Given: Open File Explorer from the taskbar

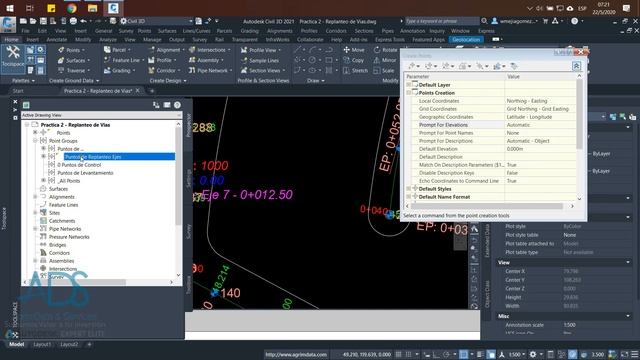Looking at the screenshot, I should pos(93,8).
